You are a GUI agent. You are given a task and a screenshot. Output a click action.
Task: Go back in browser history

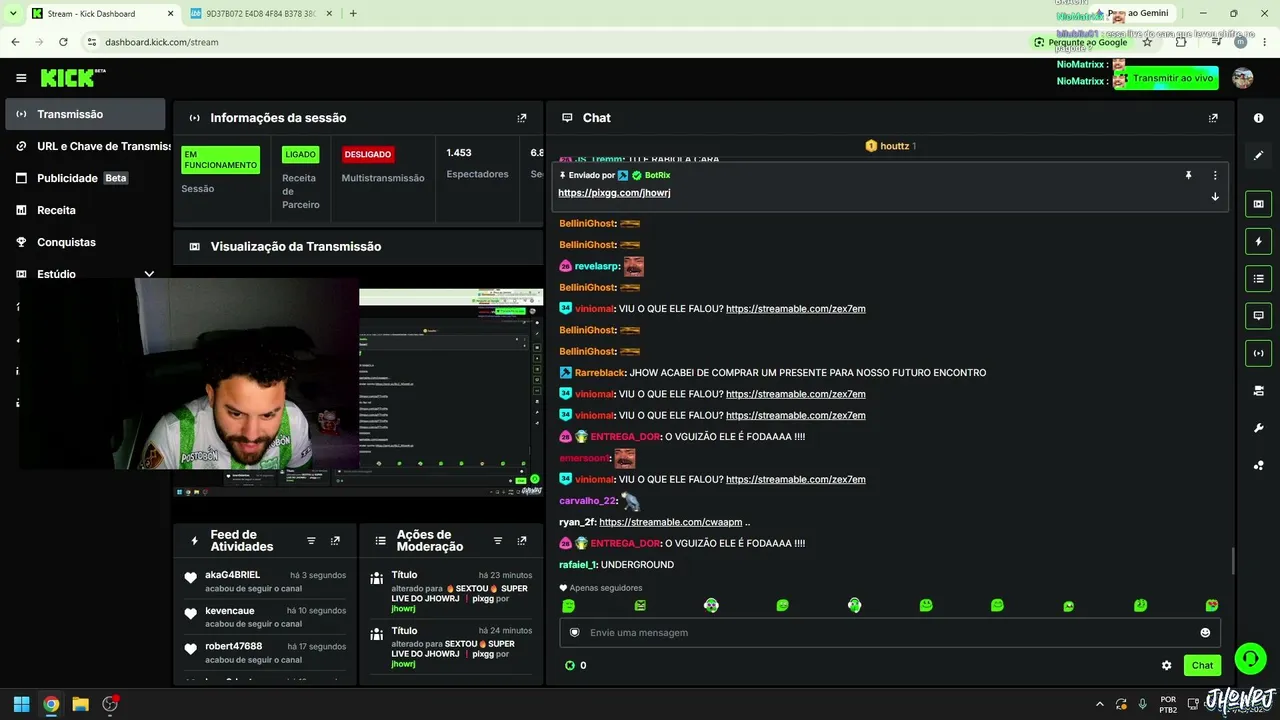pos(15,42)
